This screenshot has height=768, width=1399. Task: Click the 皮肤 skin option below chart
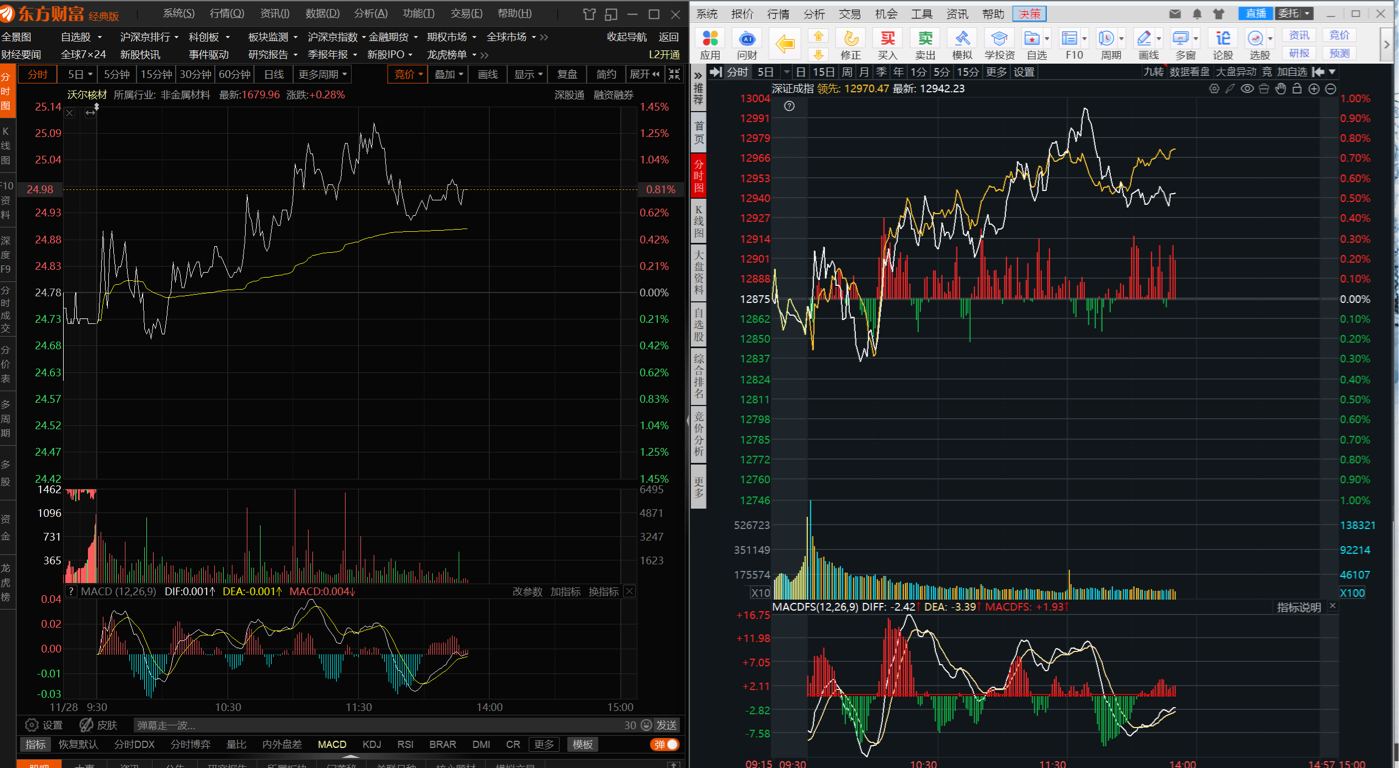pos(98,725)
